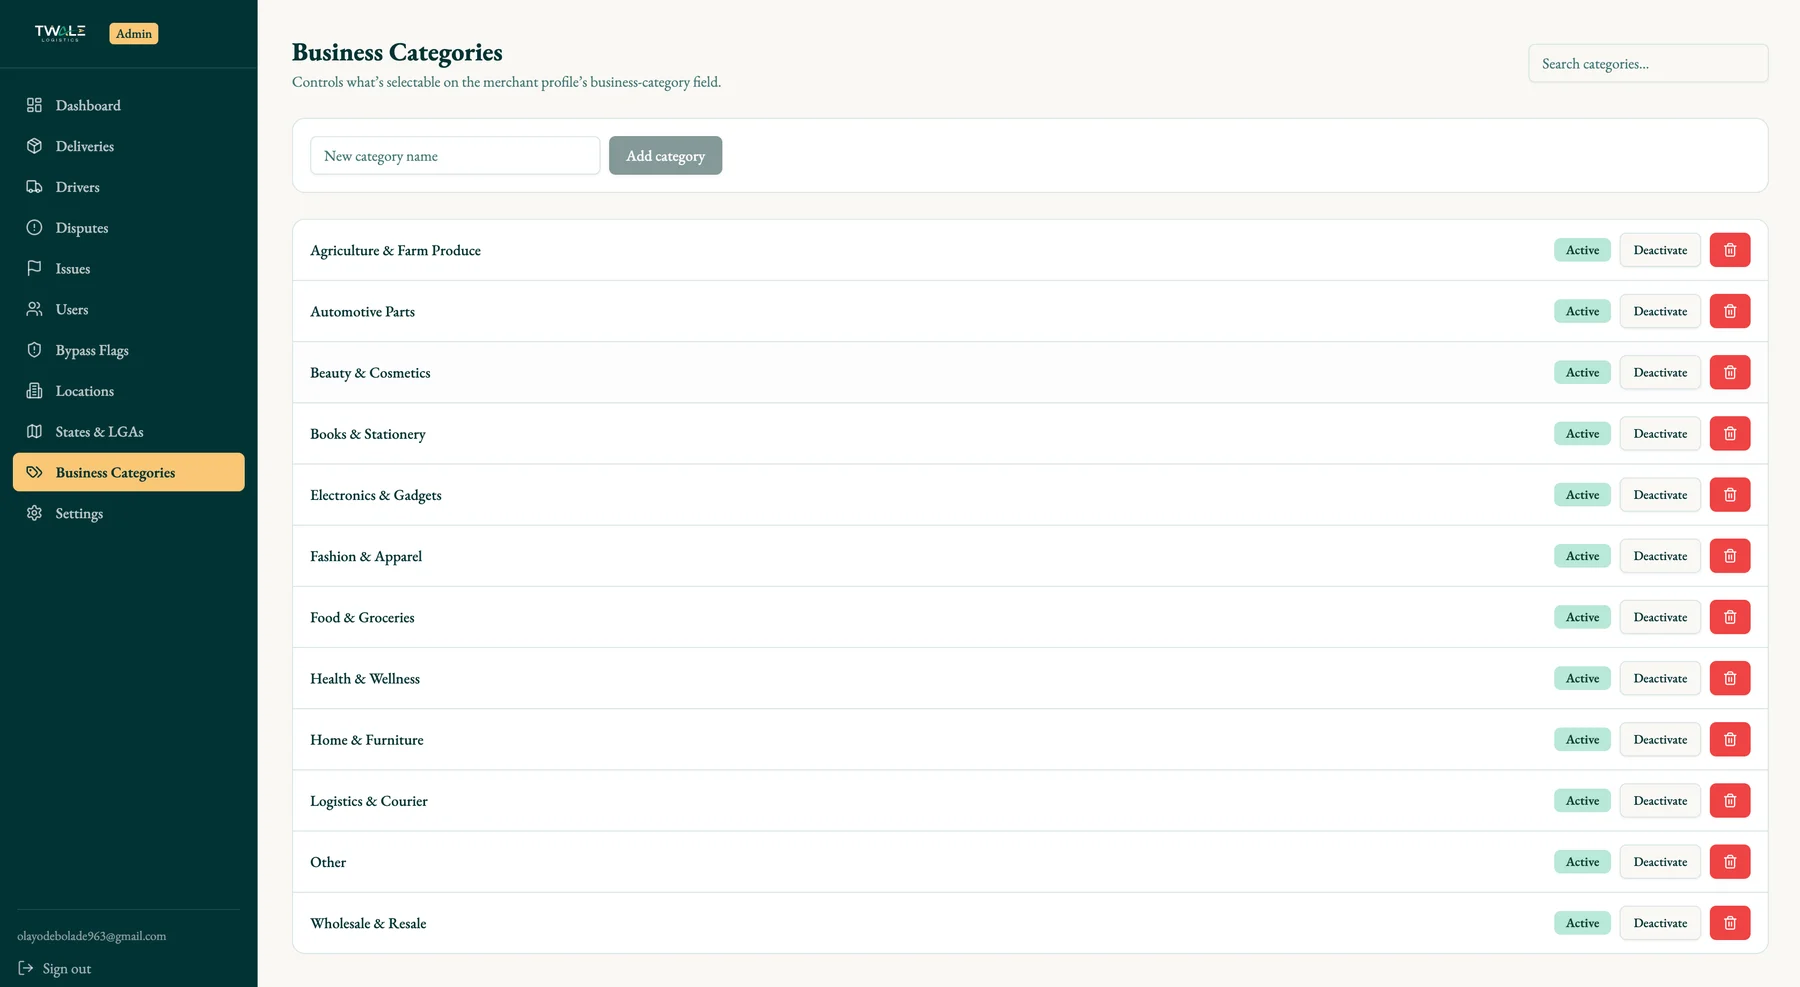The height and width of the screenshot is (987, 1800).
Task: Deactivate the Agriculture & Farm Produce category
Action: 1660,250
